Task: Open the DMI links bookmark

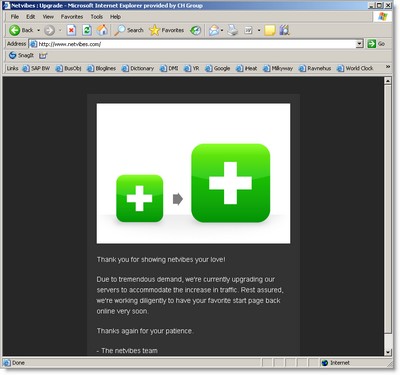Action: coord(169,68)
